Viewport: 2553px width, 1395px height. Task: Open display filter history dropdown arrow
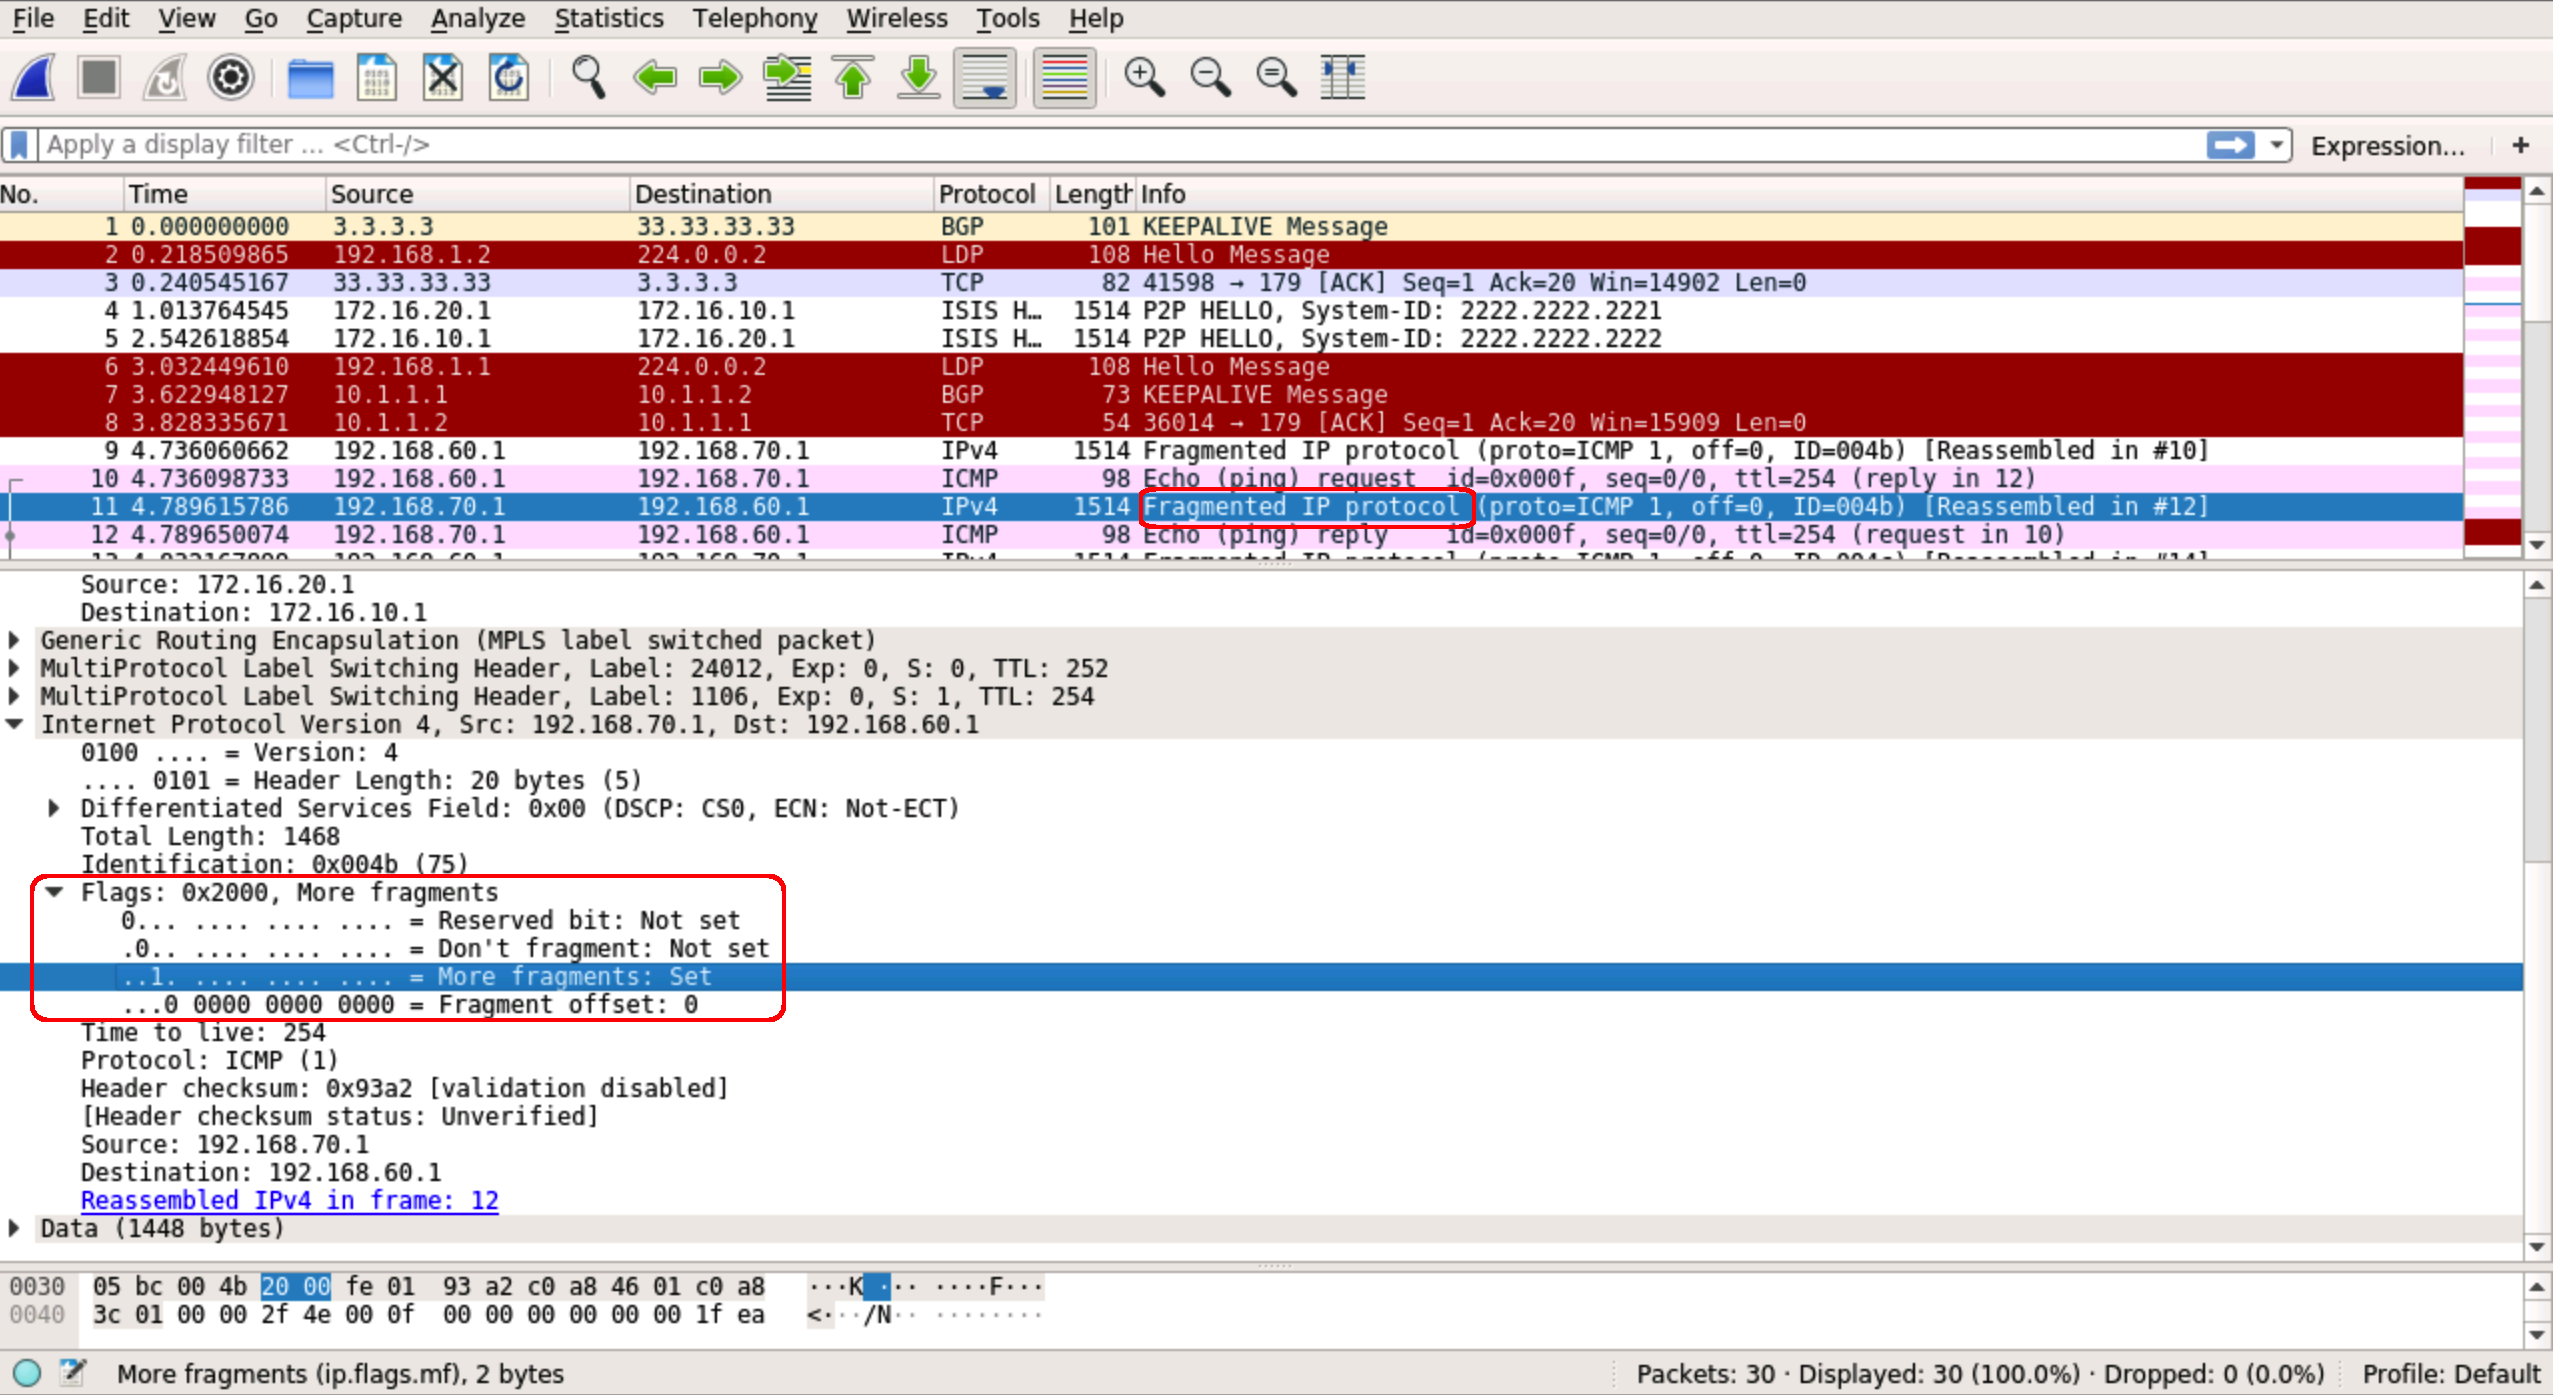click(x=2276, y=145)
